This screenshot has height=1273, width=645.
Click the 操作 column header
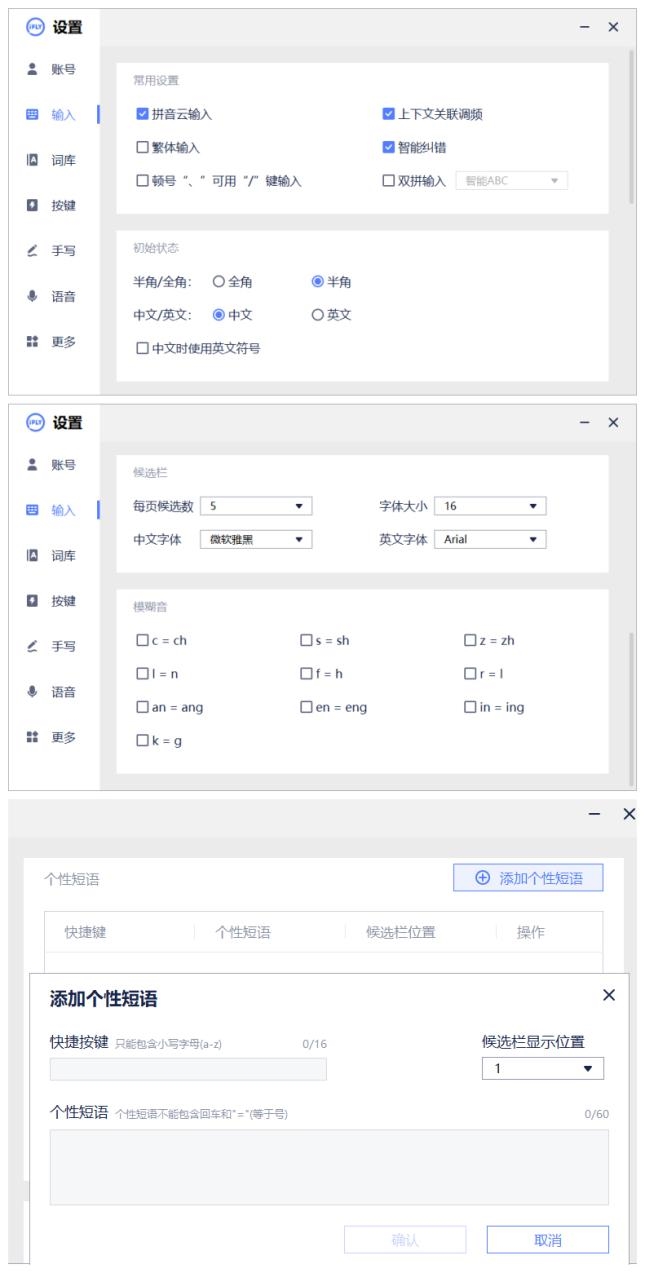(531, 932)
